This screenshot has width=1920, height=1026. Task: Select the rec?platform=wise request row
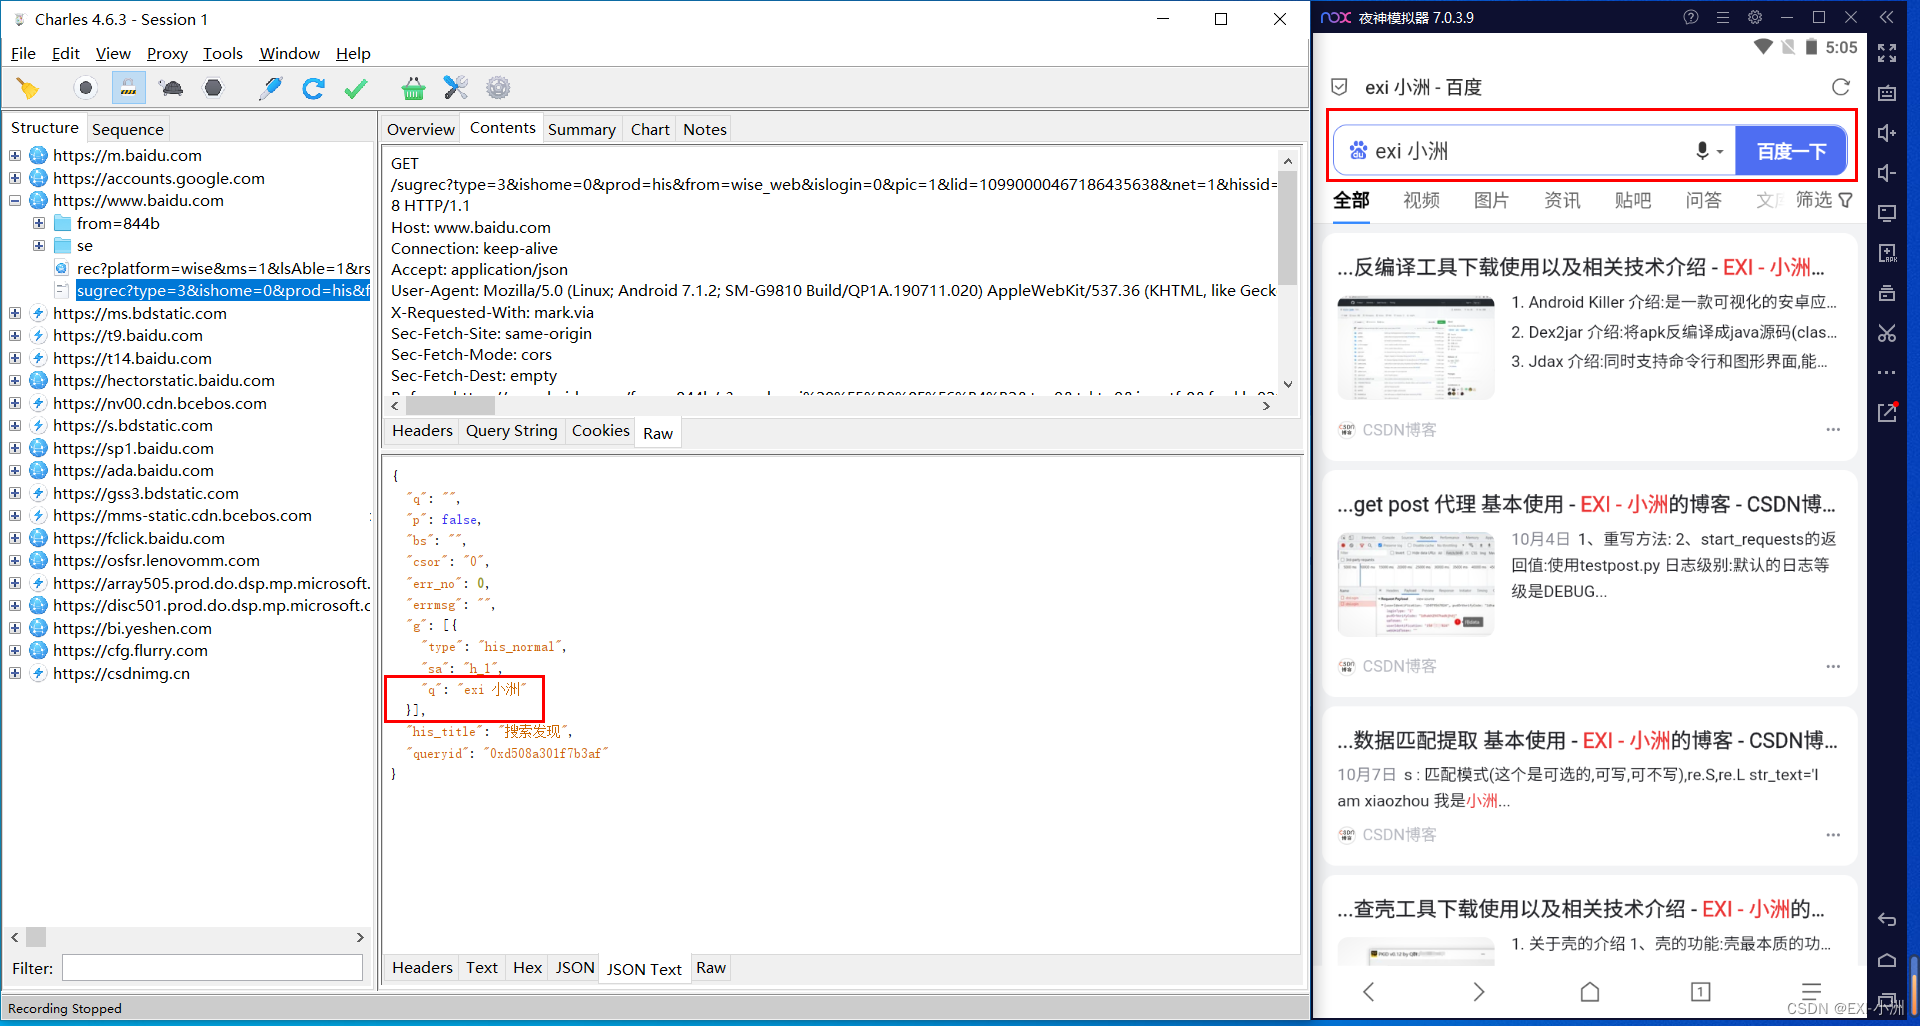222,268
